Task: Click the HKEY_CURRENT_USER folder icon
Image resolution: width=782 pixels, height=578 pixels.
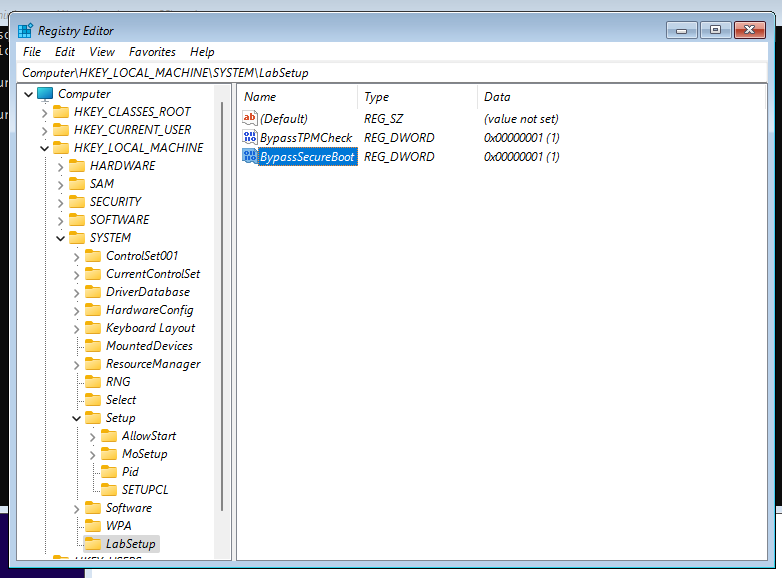Action: pos(61,130)
